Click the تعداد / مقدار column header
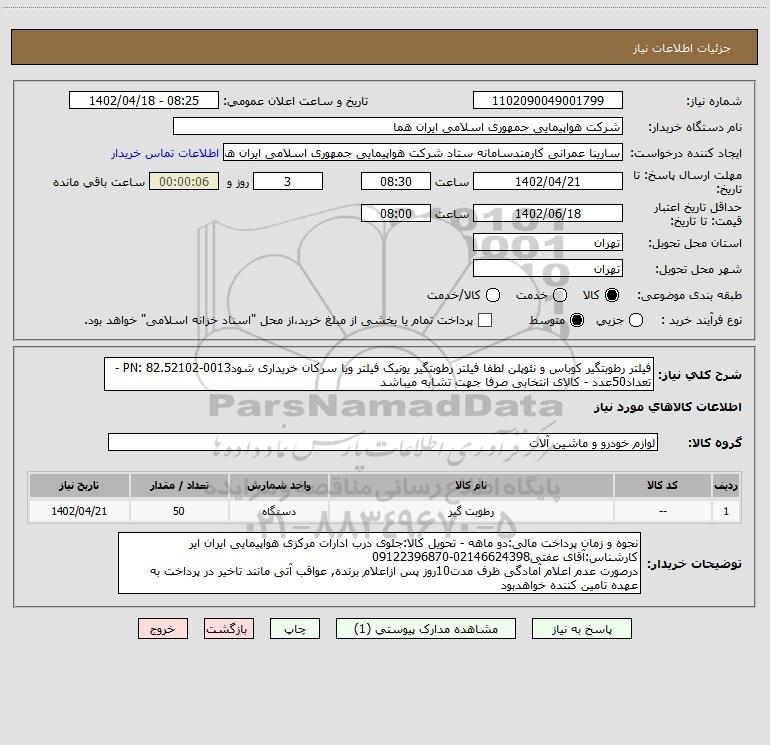The width and height of the screenshot is (770, 745). pyautogui.click(x=179, y=486)
